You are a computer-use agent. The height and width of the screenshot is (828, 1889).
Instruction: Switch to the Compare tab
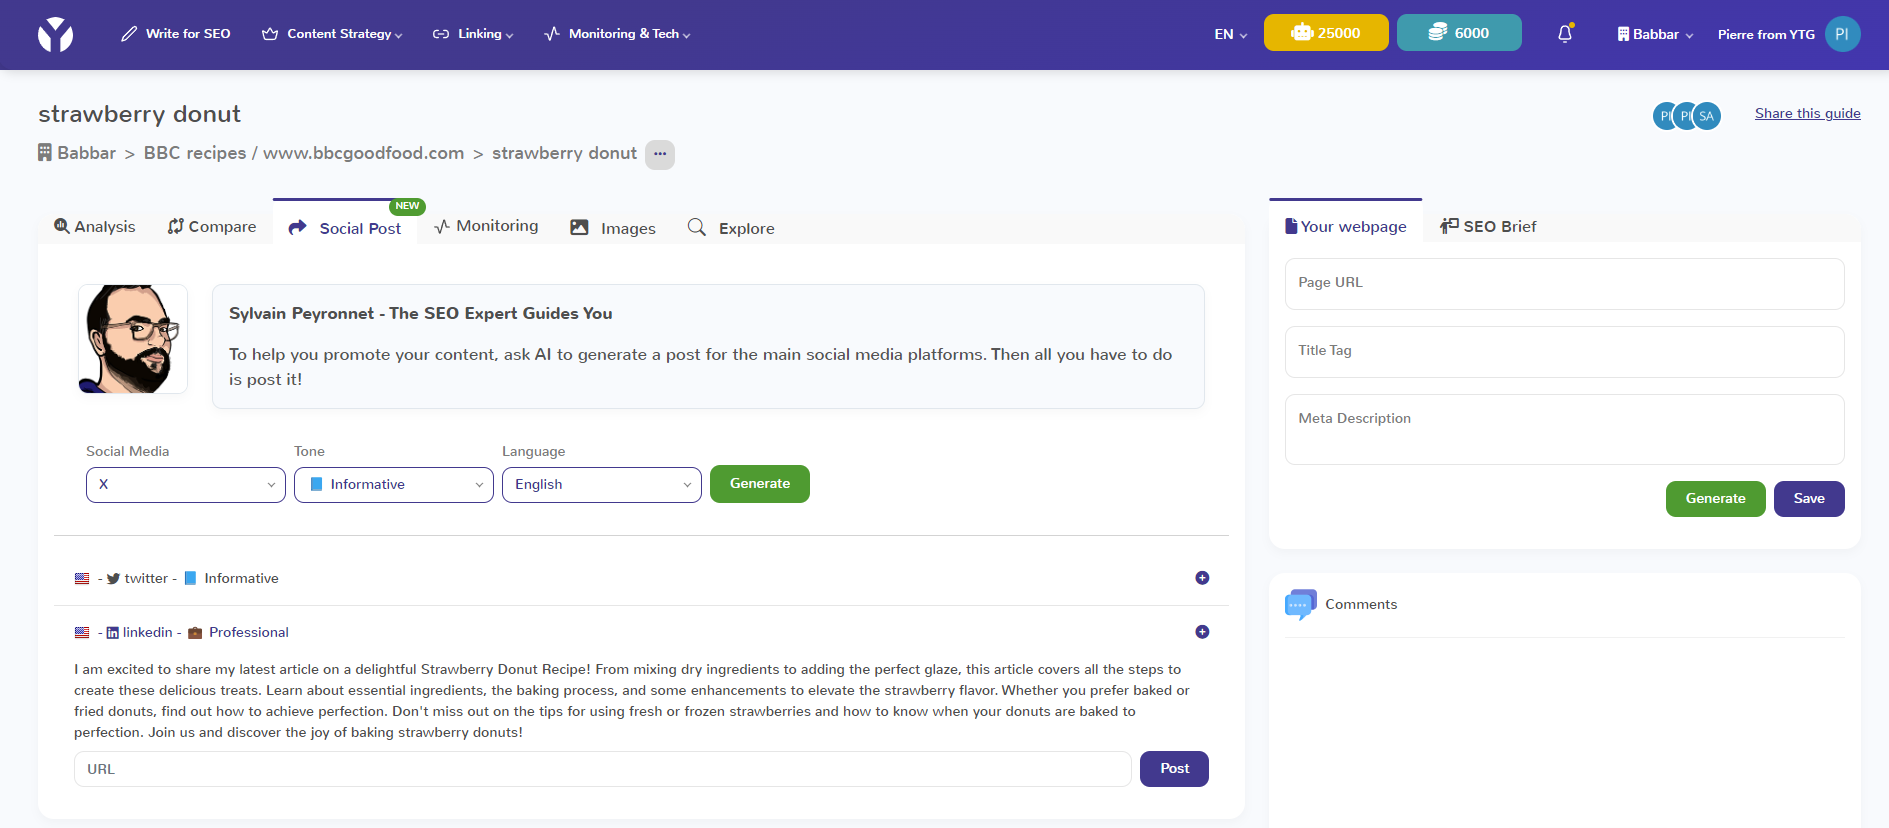pyautogui.click(x=212, y=227)
